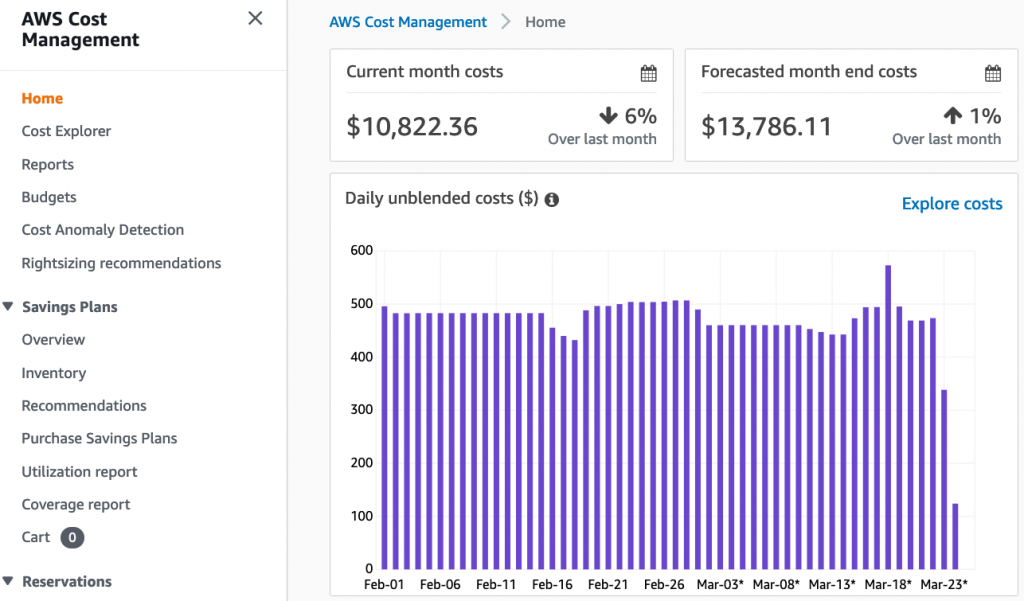Open the Coverage report
The height and width of the screenshot is (601, 1024).
(x=76, y=504)
